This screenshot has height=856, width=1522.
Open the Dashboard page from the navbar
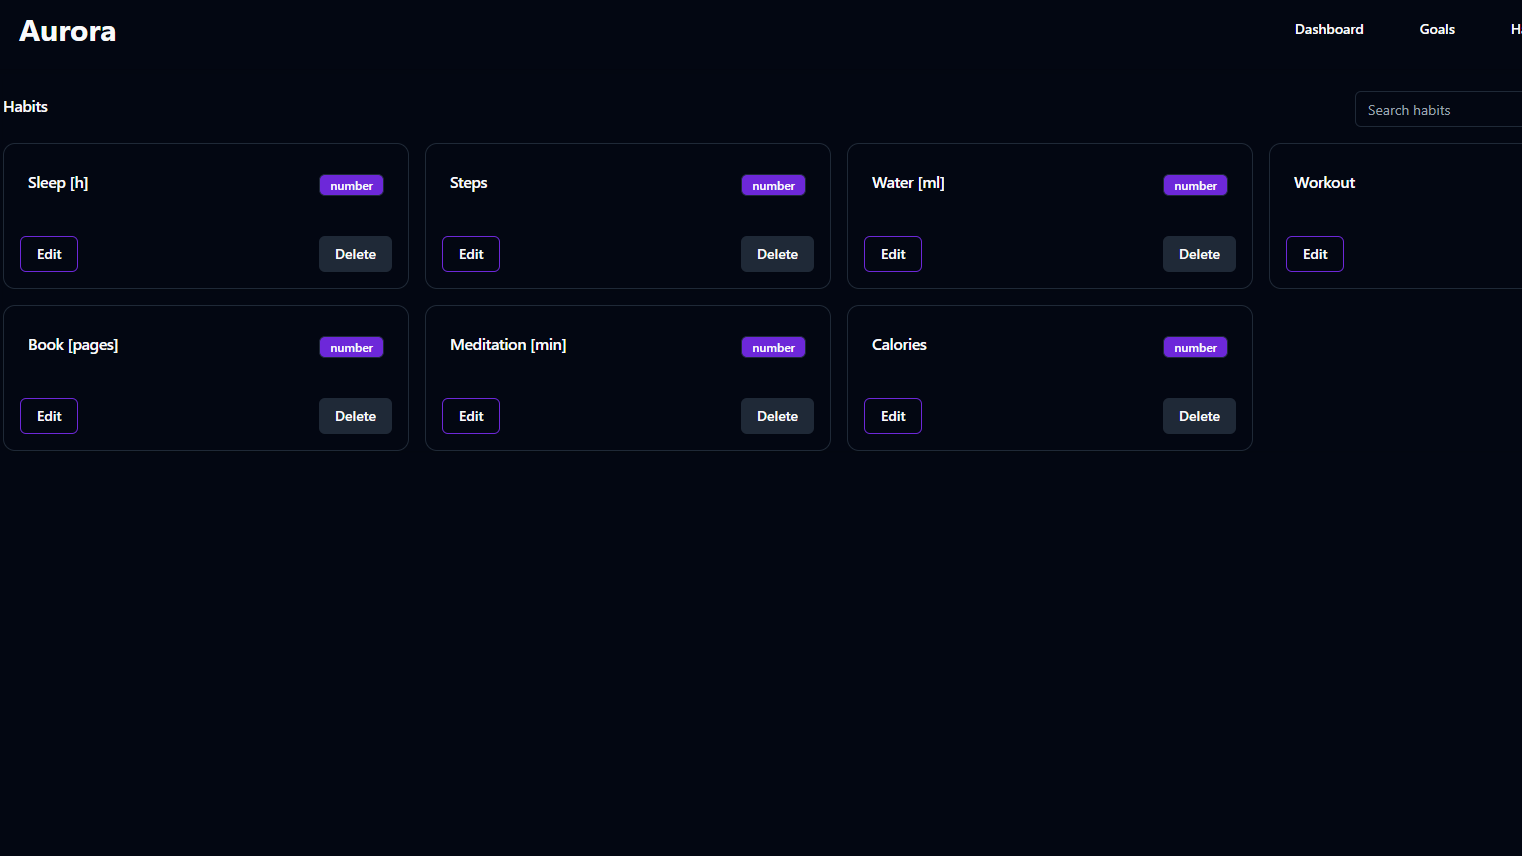tap(1328, 29)
